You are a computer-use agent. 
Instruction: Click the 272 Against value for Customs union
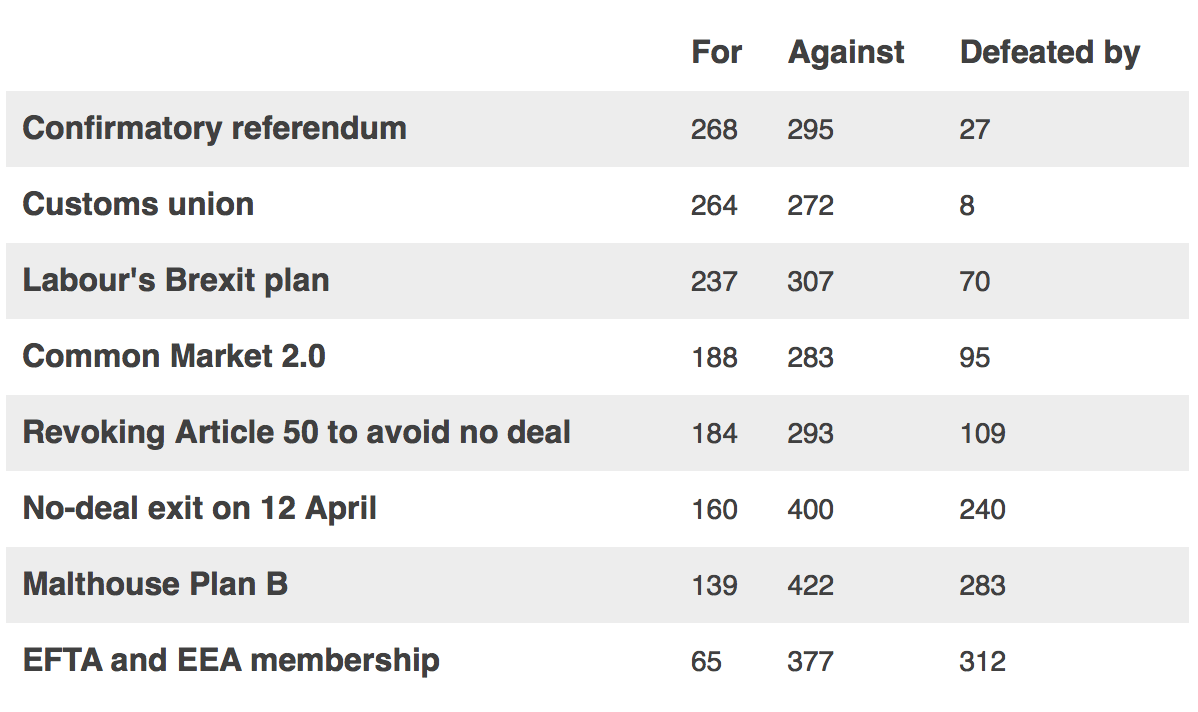pos(811,206)
